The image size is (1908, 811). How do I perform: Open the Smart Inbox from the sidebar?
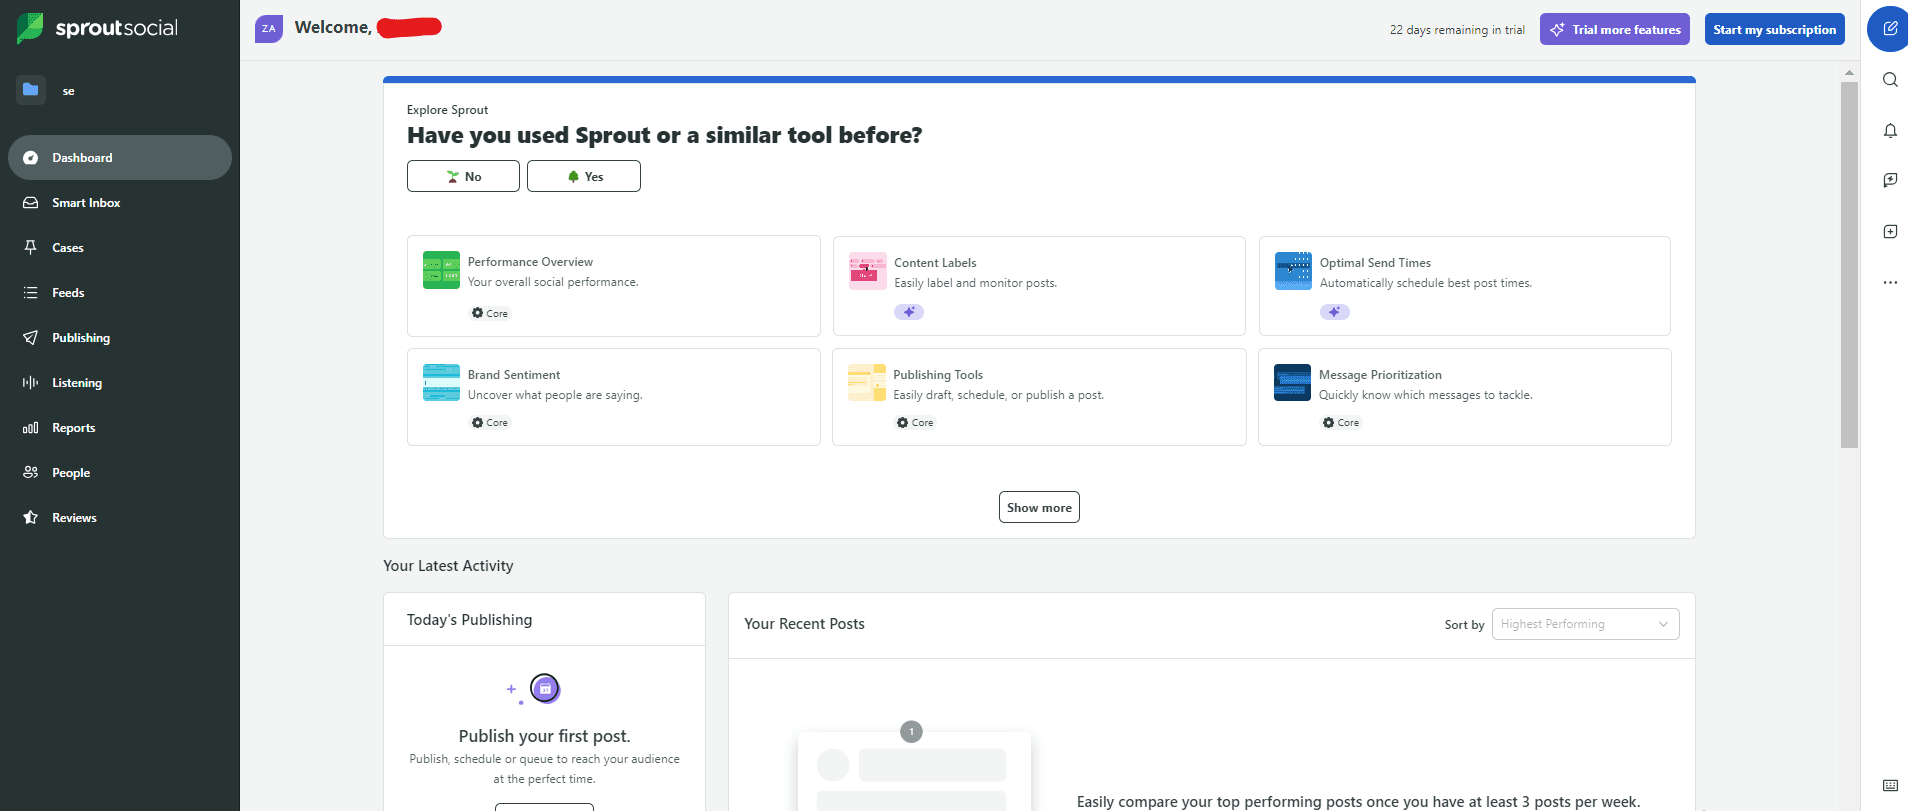(x=87, y=202)
